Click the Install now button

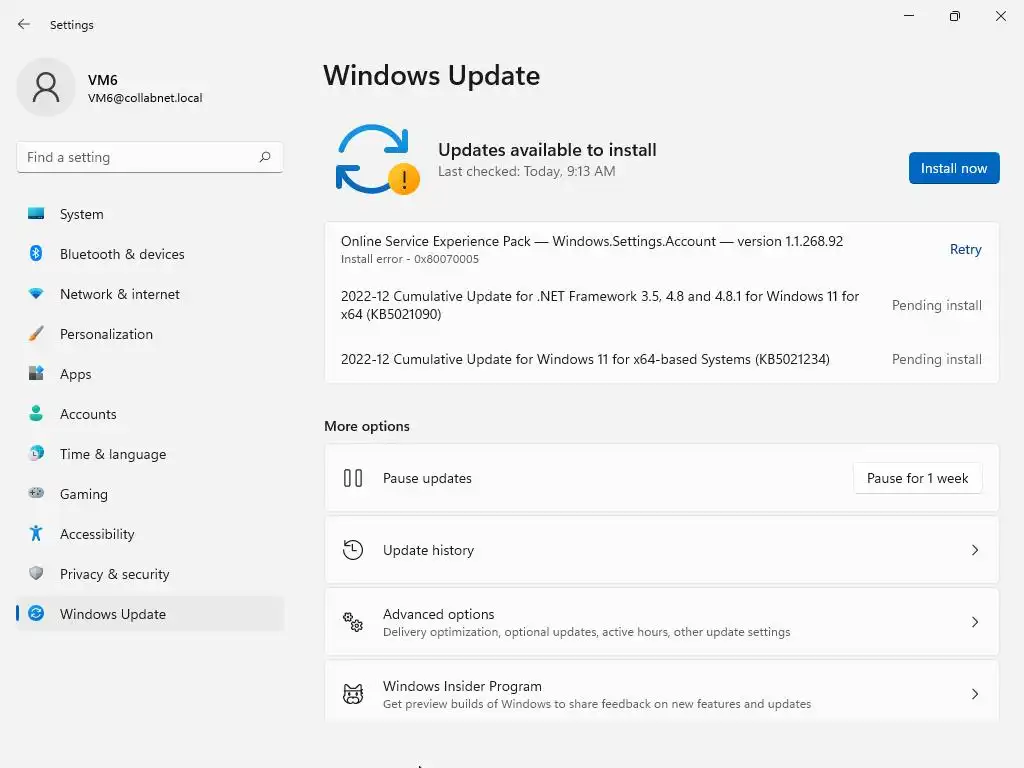[953, 168]
